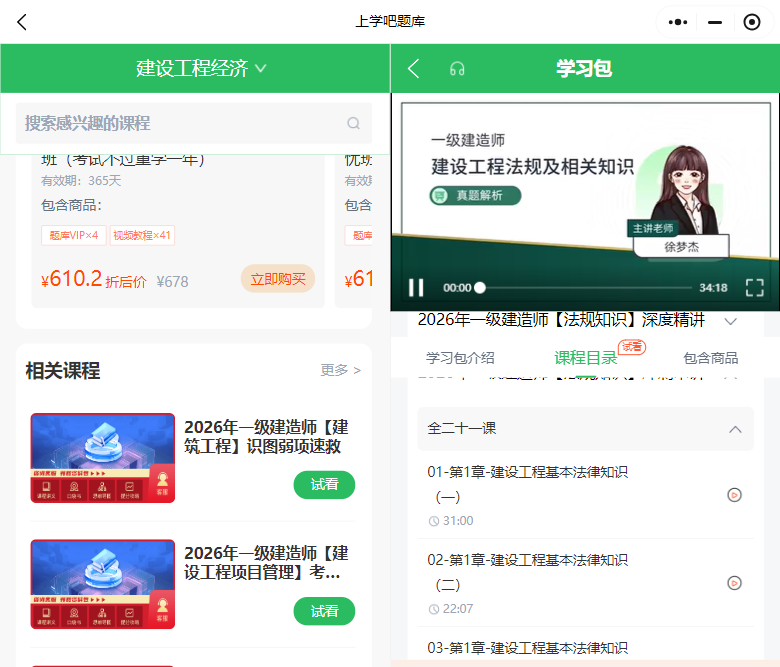Tap the capsule circular close-target icon
The width and height of the screenshot is (780, 667).
[x=752, y=22]
